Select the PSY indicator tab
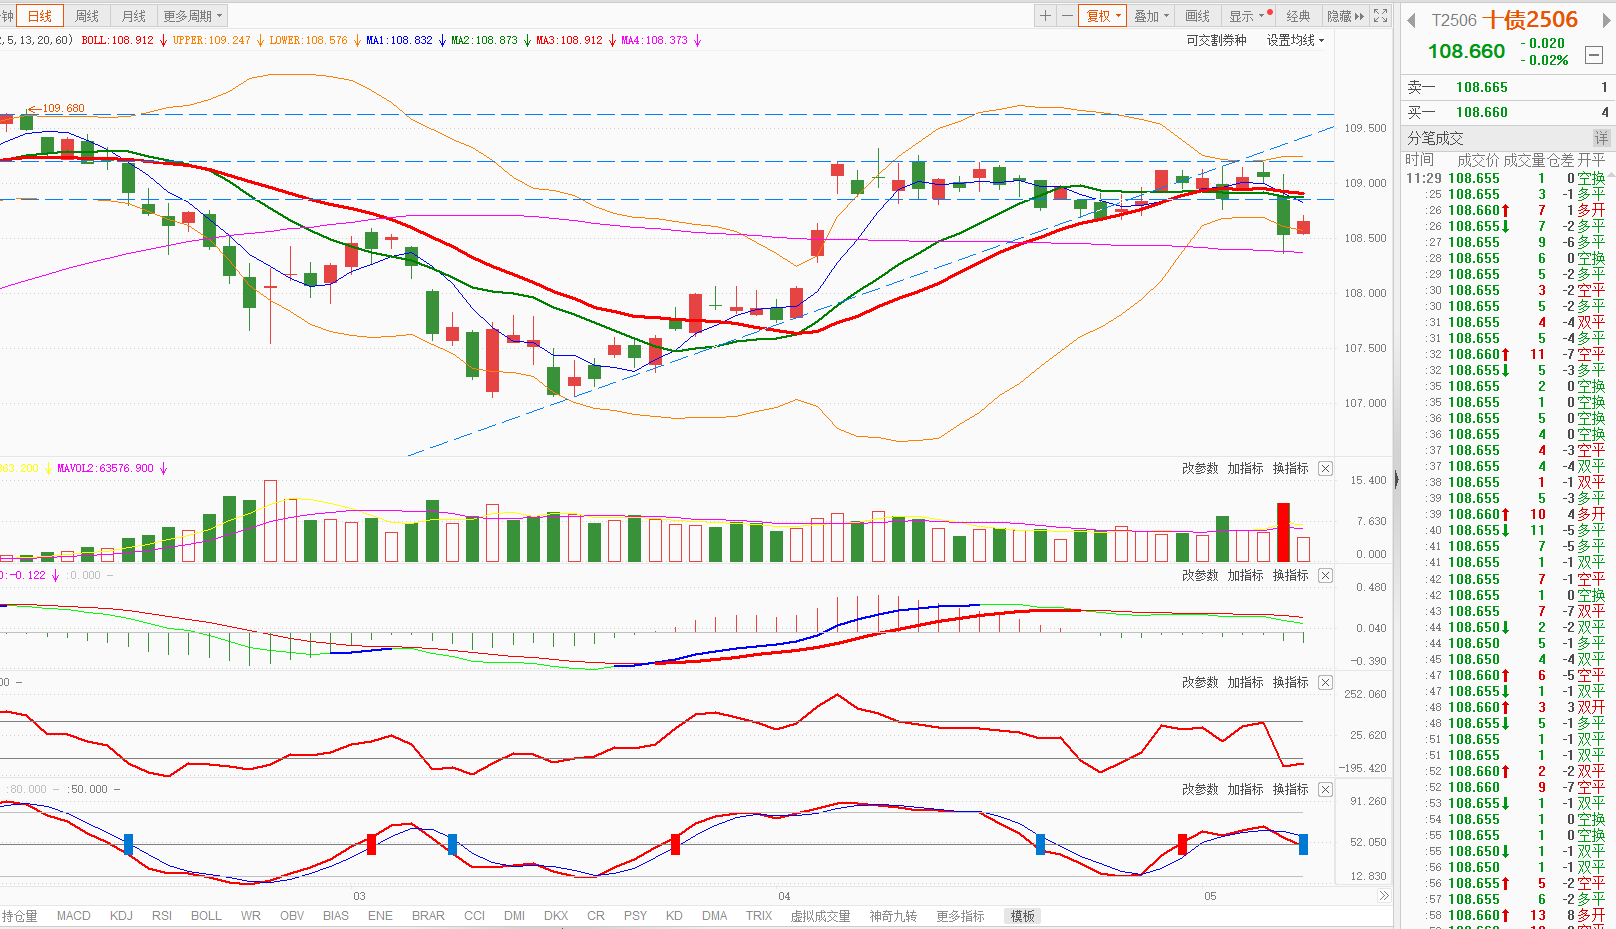 pyautogui.click(x=635, y=916)
